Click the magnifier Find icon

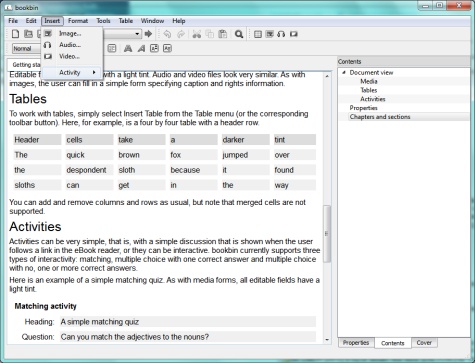pos(239,34)
